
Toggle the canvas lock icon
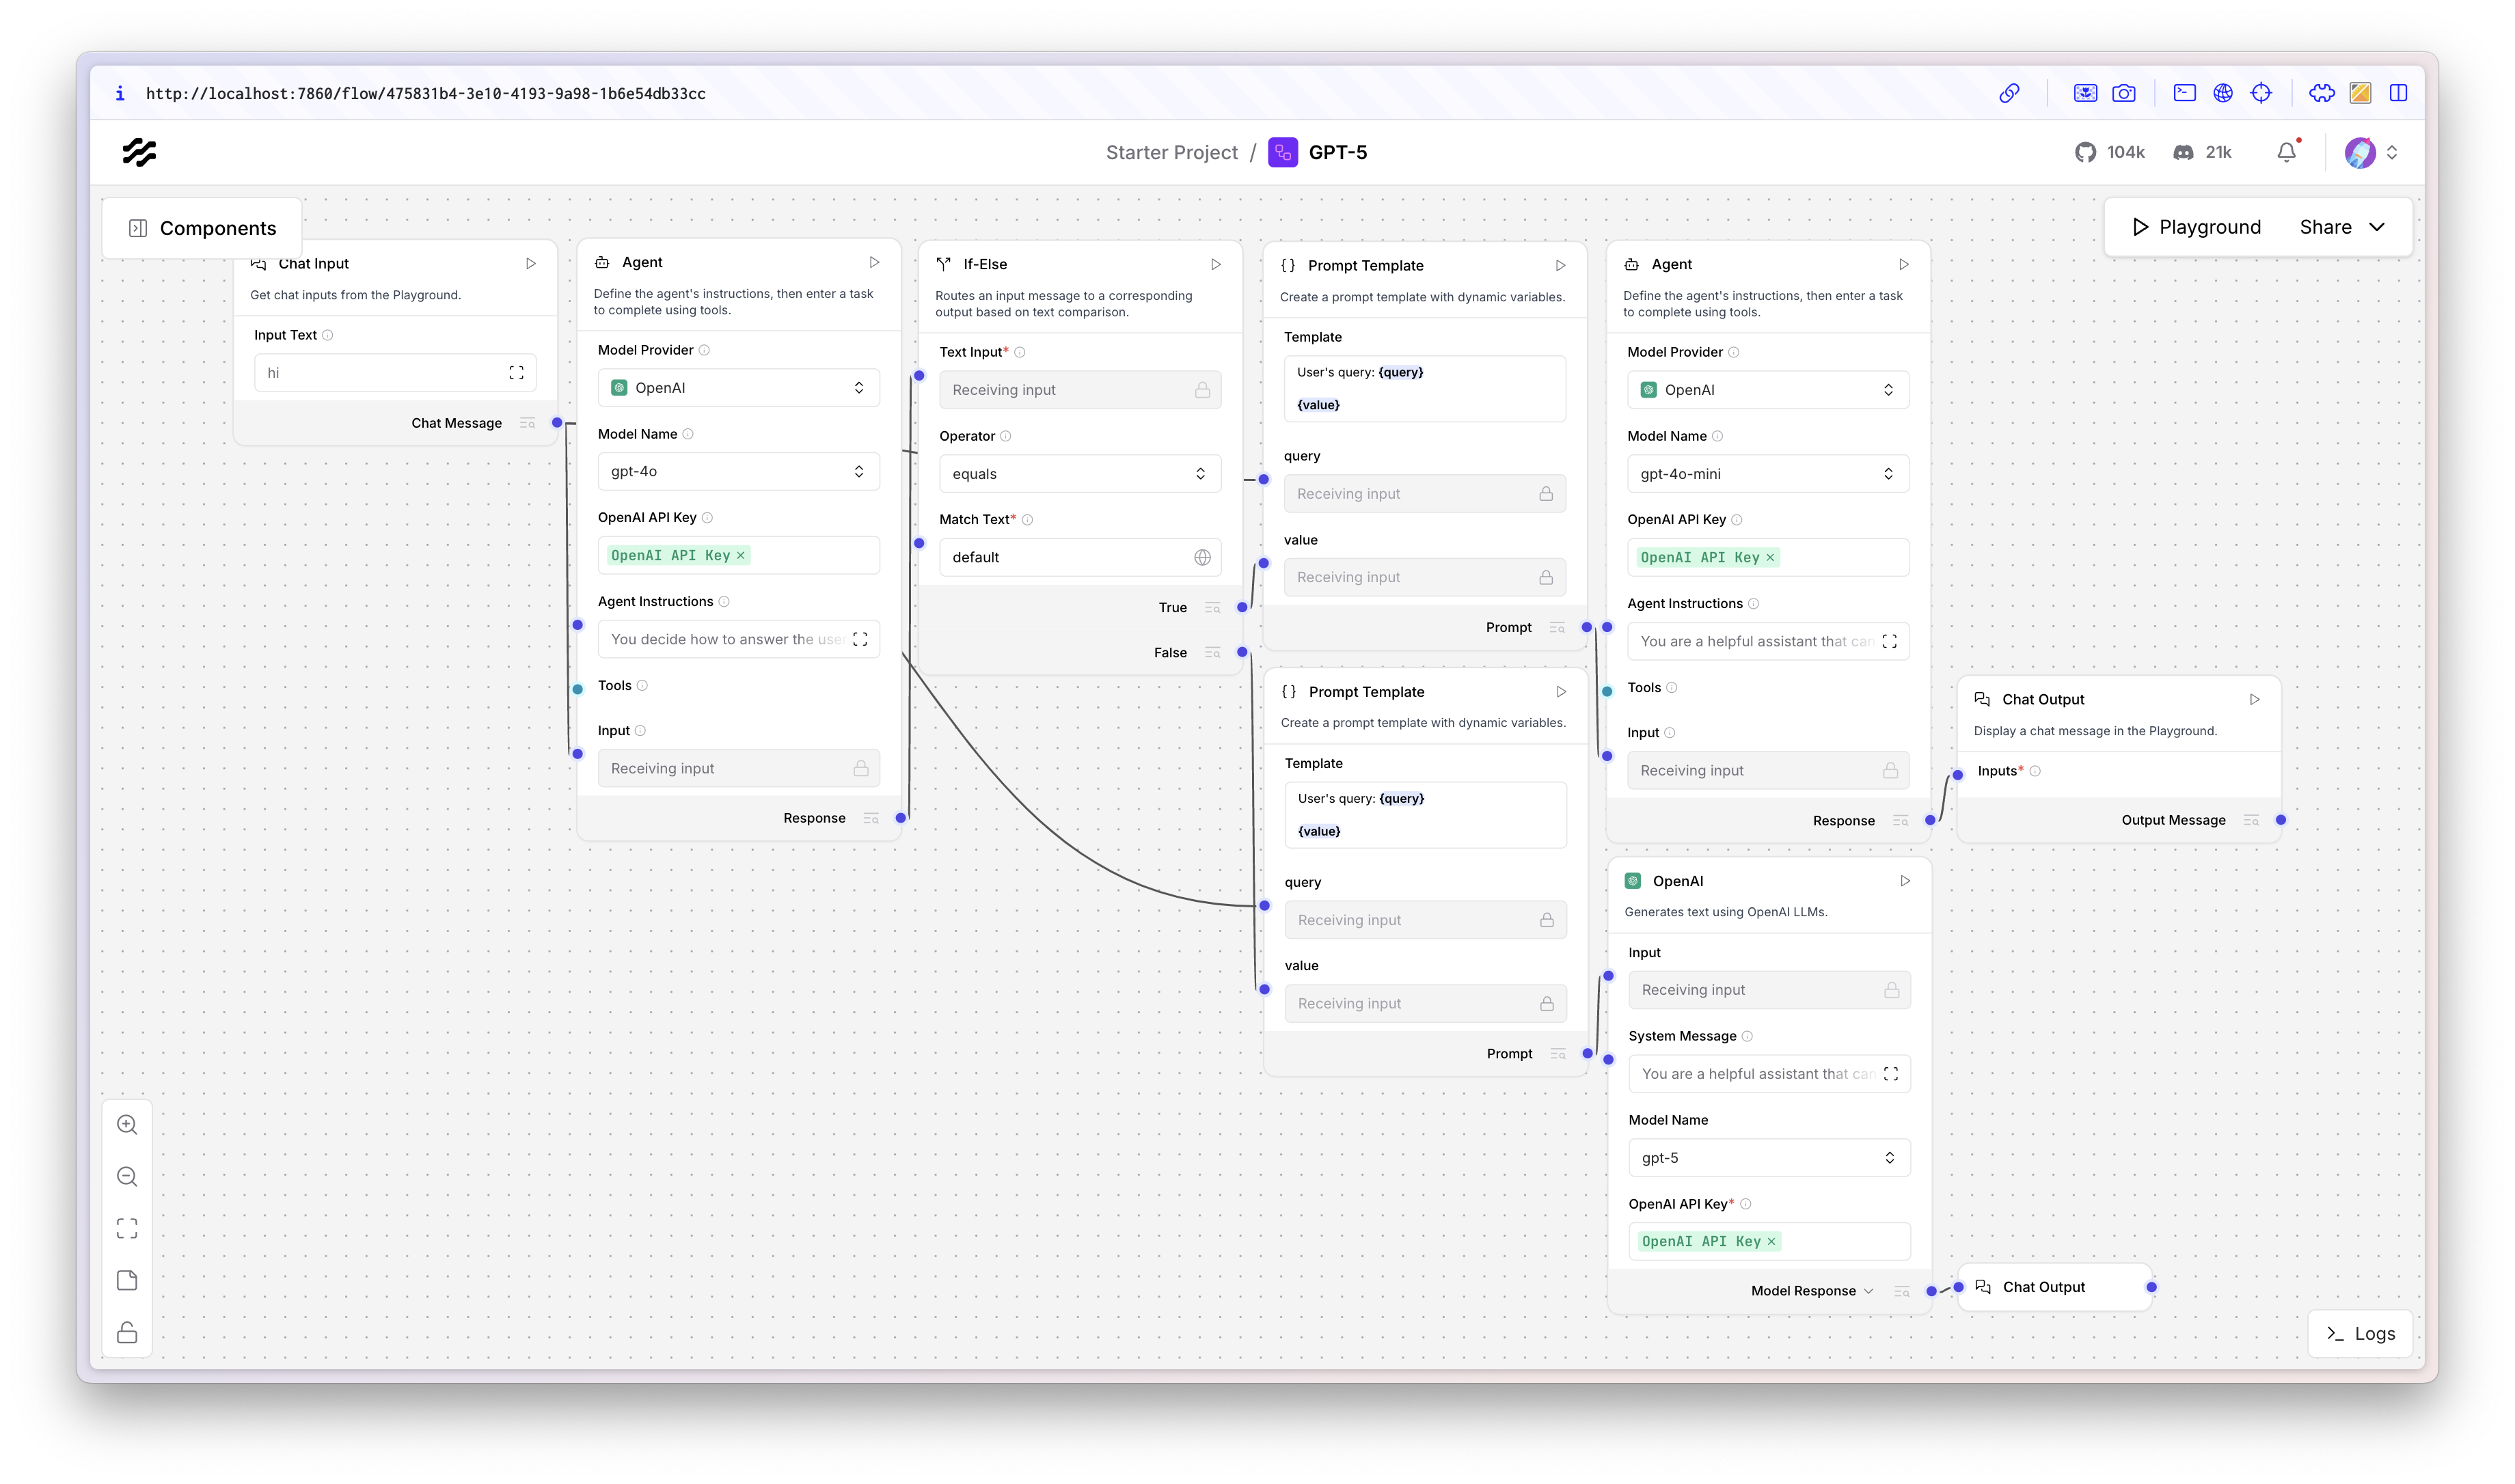coord(127,1332)
